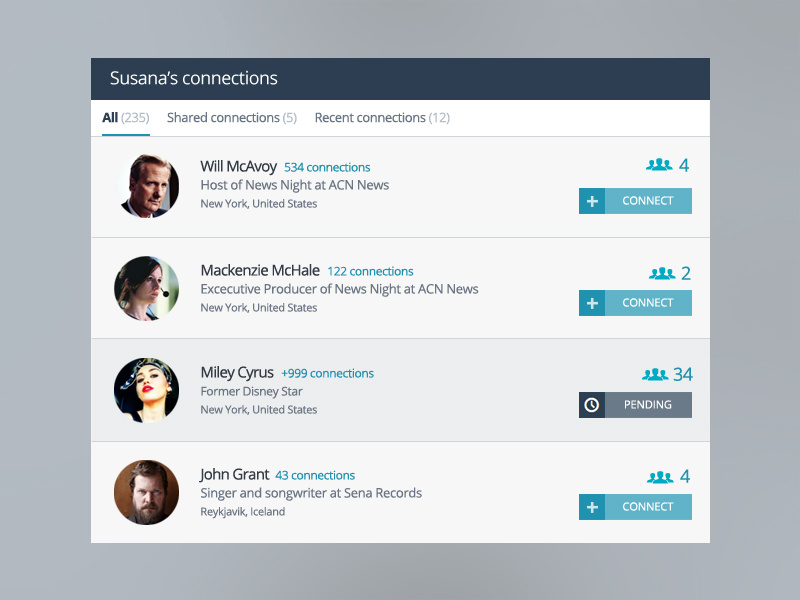Open the John Grant name

(235, 474)
